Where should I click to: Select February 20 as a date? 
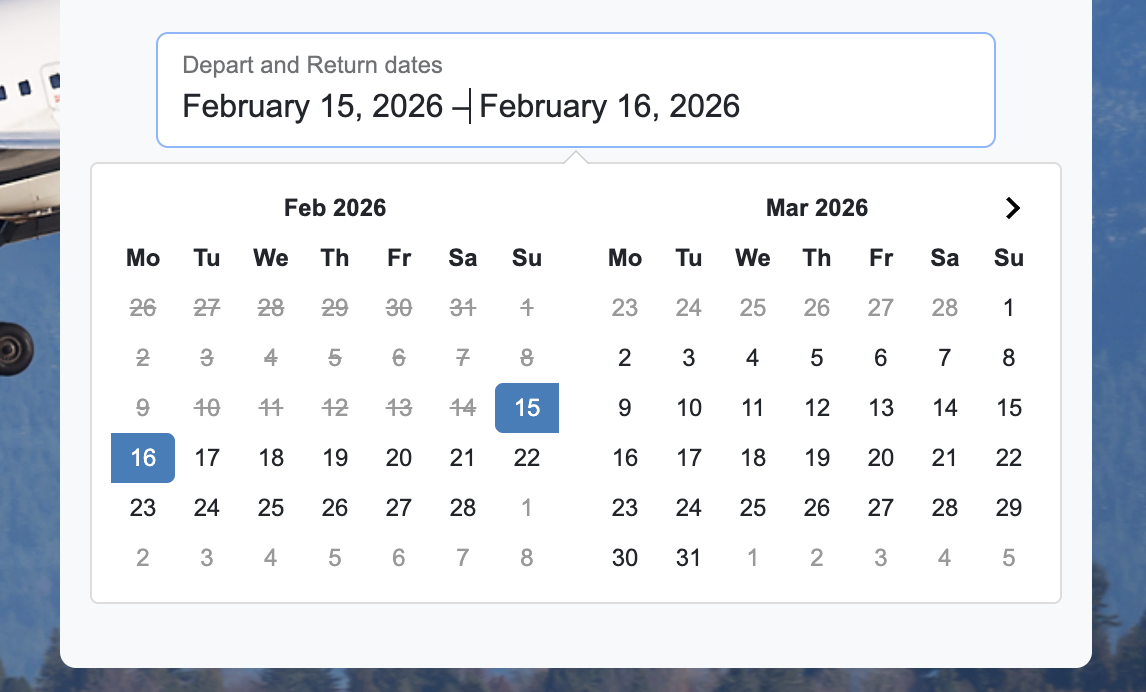399,458
